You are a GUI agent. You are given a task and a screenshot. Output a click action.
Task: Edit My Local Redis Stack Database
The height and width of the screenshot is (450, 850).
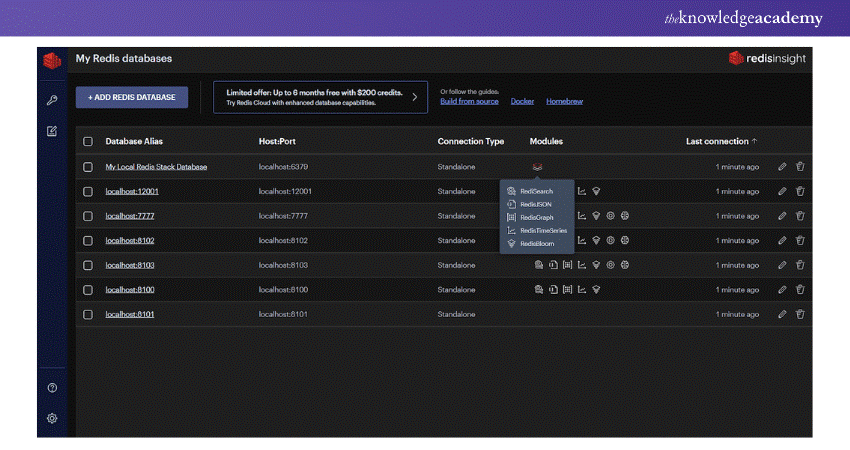[x=782, y=167]
